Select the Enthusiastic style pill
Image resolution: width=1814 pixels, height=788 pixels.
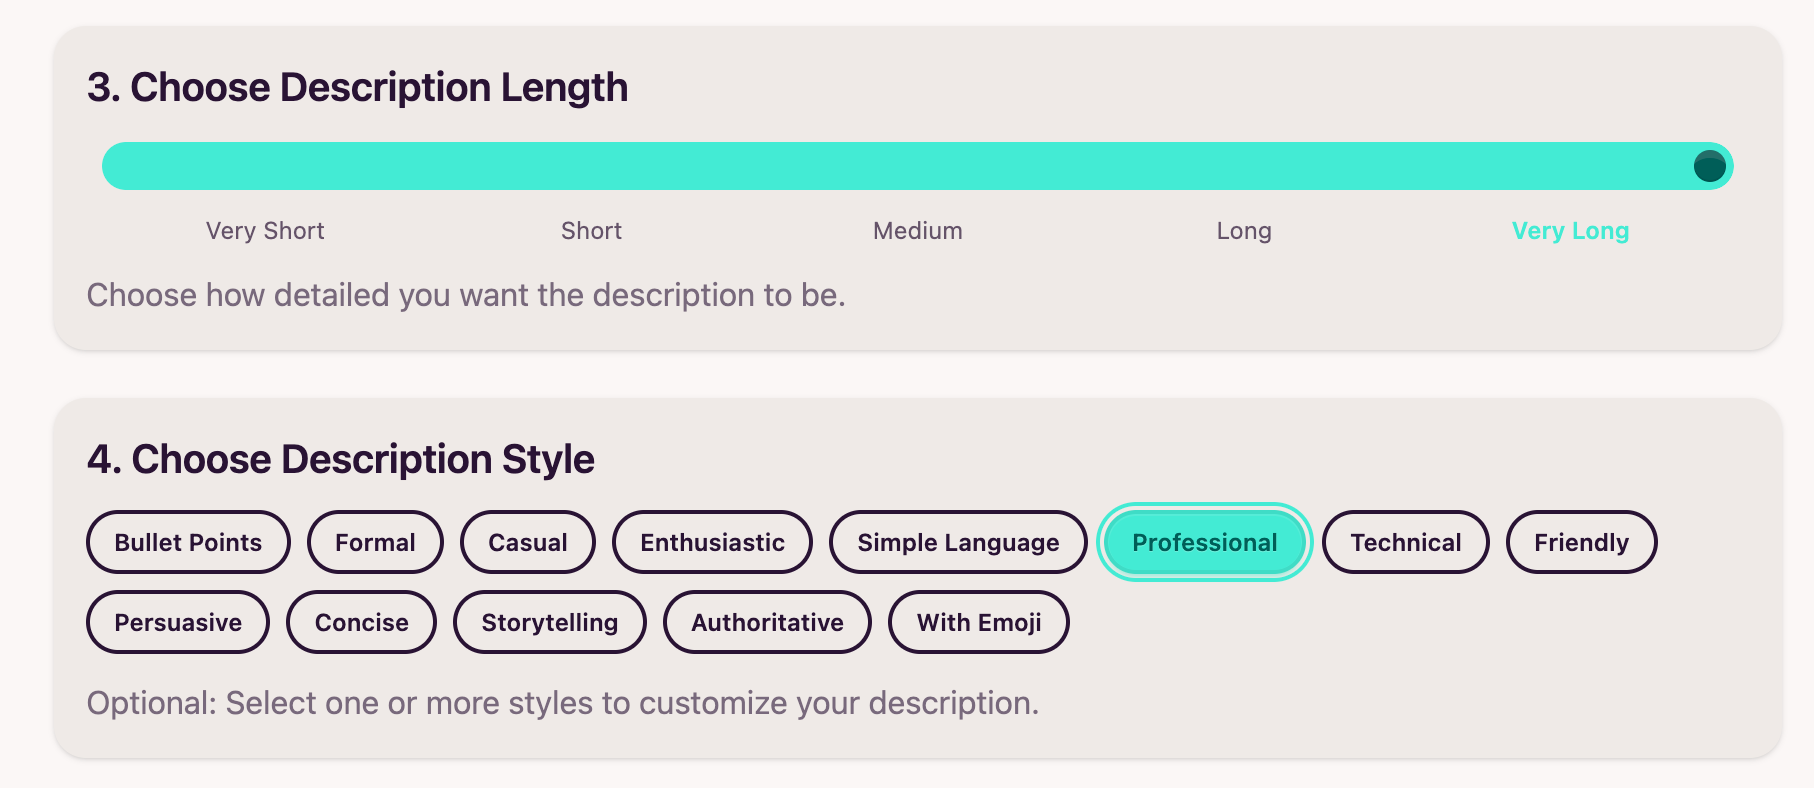click(x=712, y=542)
